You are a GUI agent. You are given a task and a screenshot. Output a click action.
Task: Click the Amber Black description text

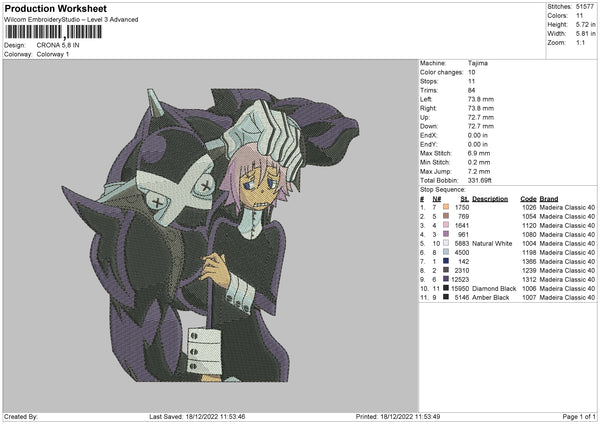coord(491,297)
